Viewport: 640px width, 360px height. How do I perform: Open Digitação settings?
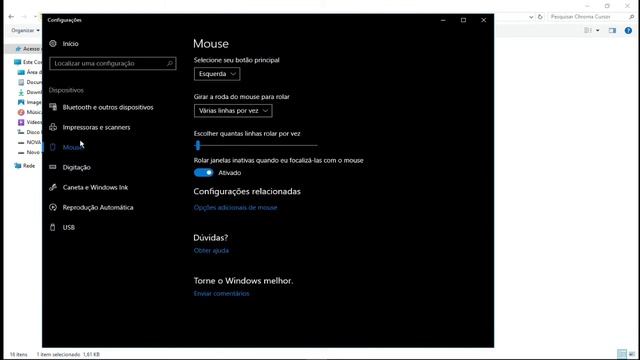click(76, 167)
